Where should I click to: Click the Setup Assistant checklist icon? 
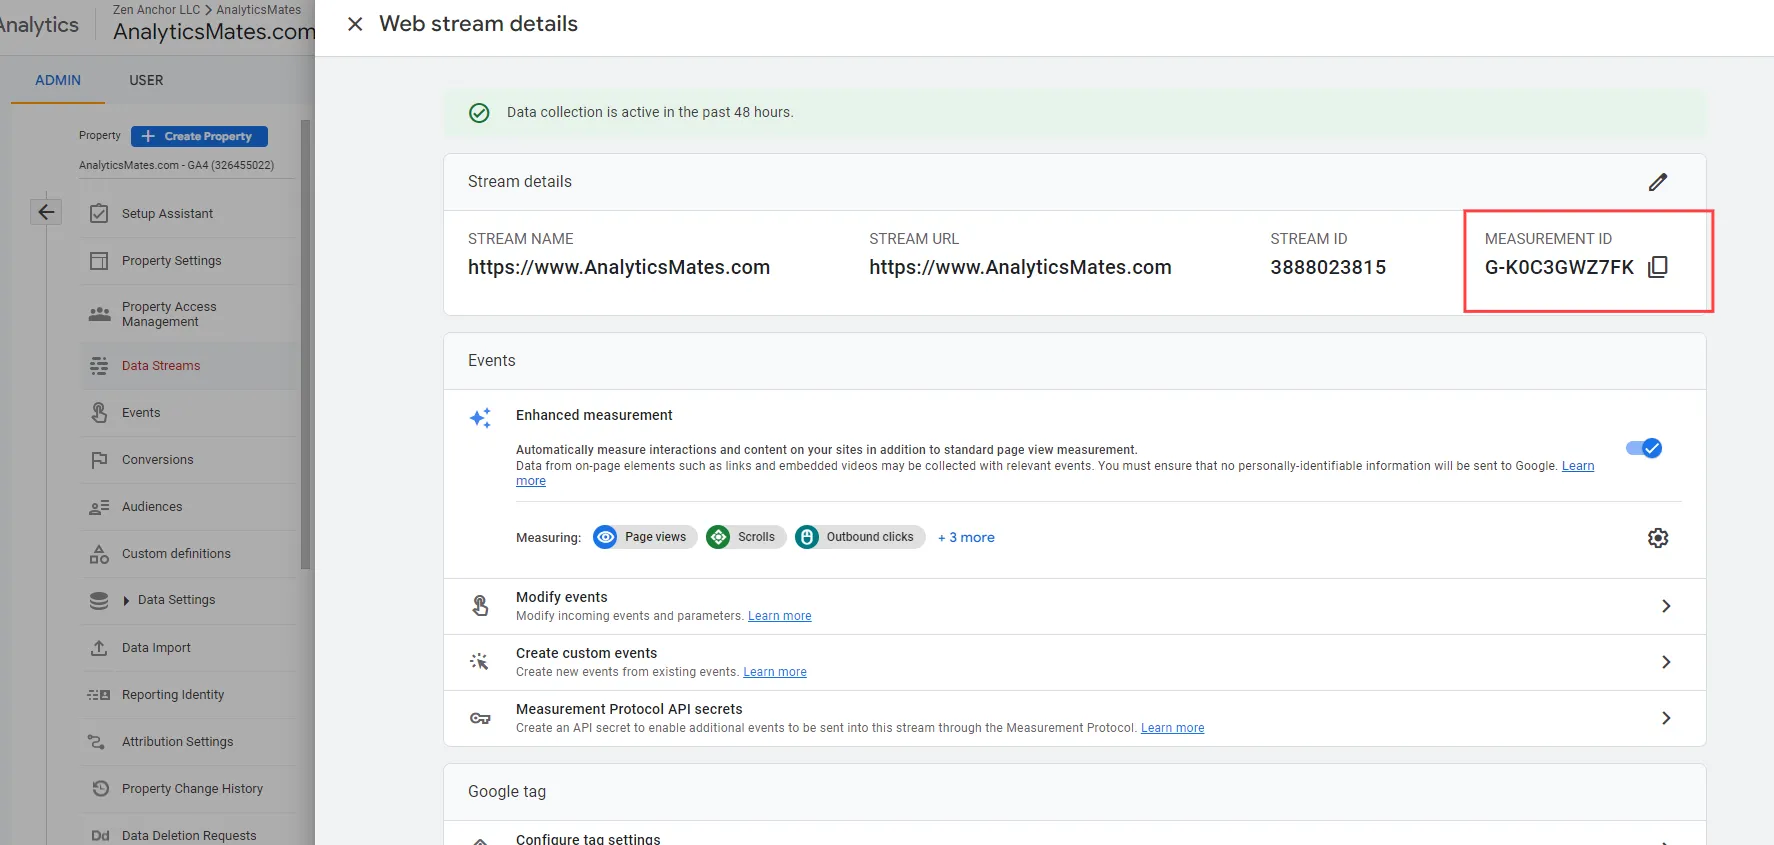(99, 213)
